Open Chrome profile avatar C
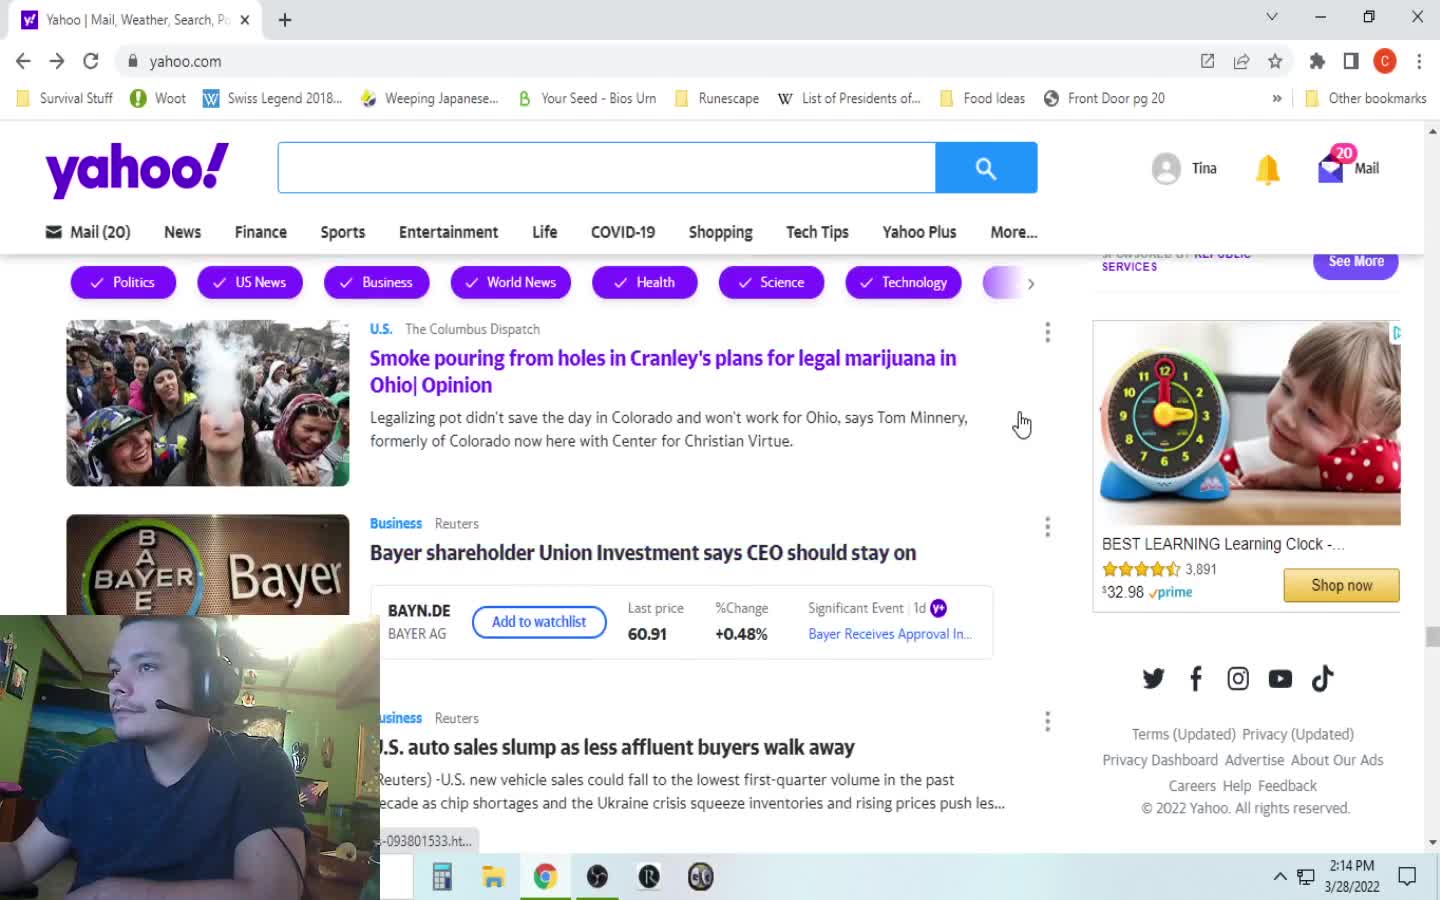This screenshot has height=900, width=1440. click(1385, 61)
